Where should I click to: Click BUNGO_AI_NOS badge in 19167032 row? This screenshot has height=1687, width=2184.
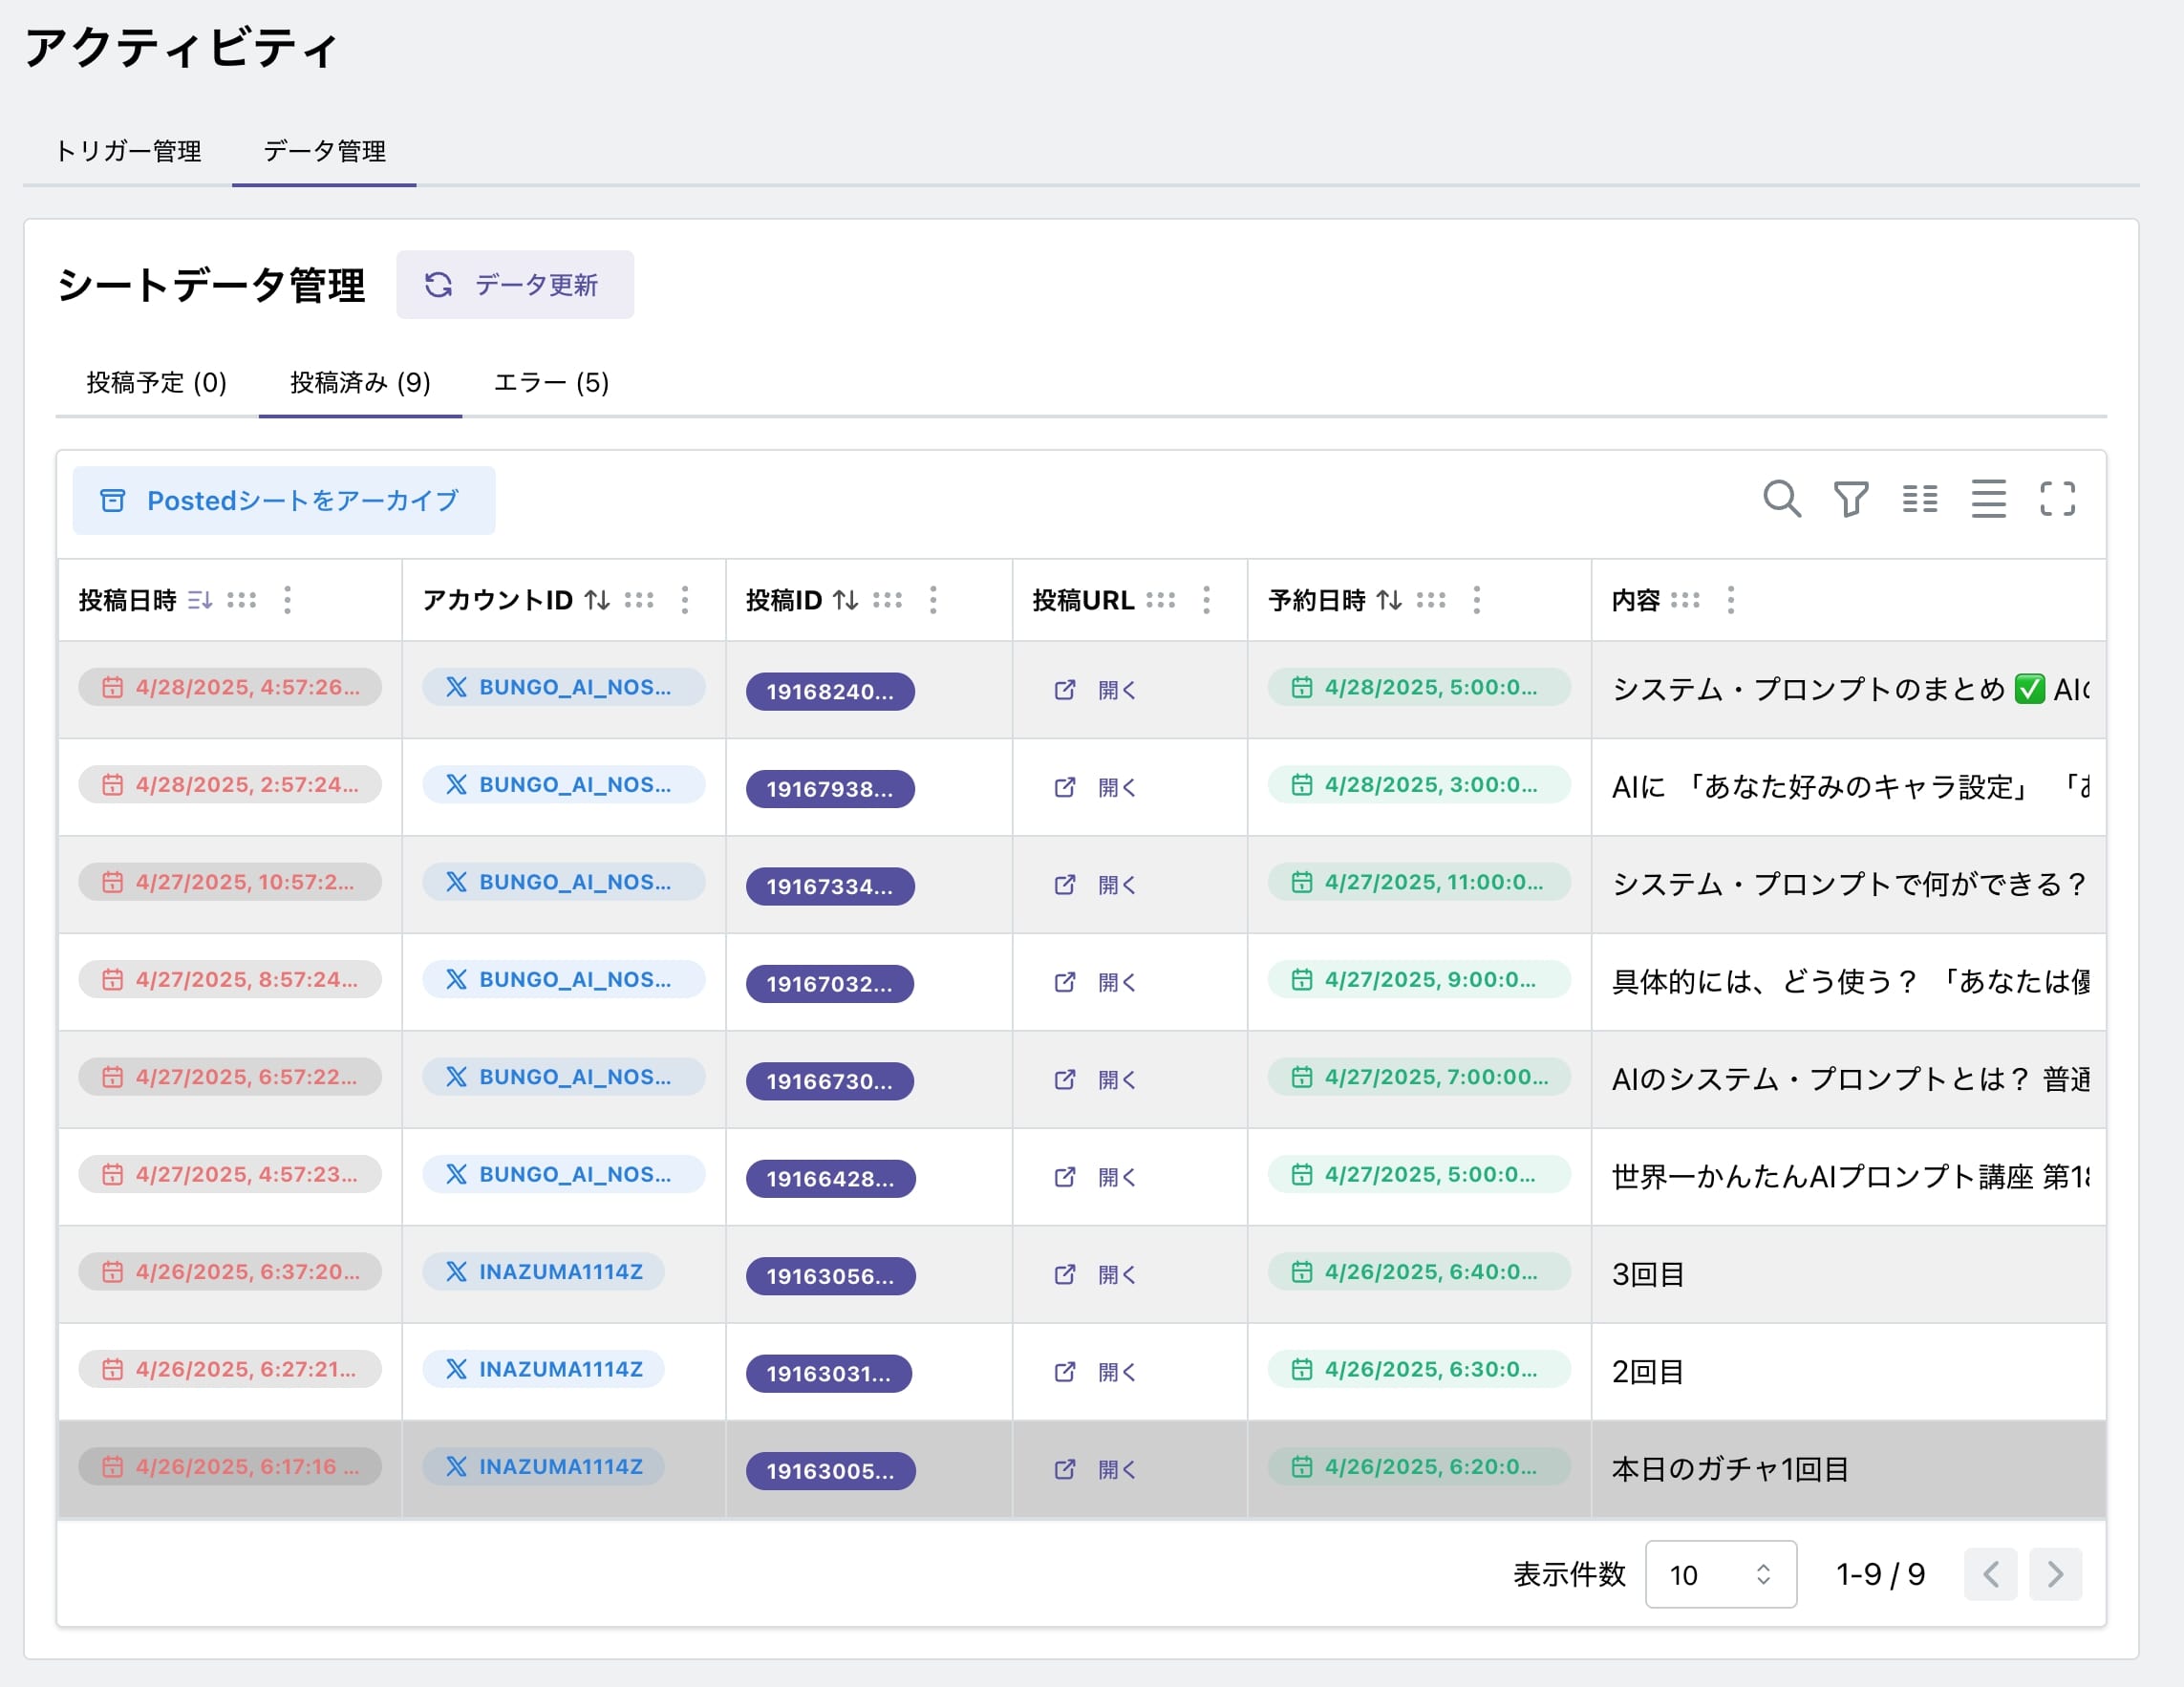click(564, 980)
